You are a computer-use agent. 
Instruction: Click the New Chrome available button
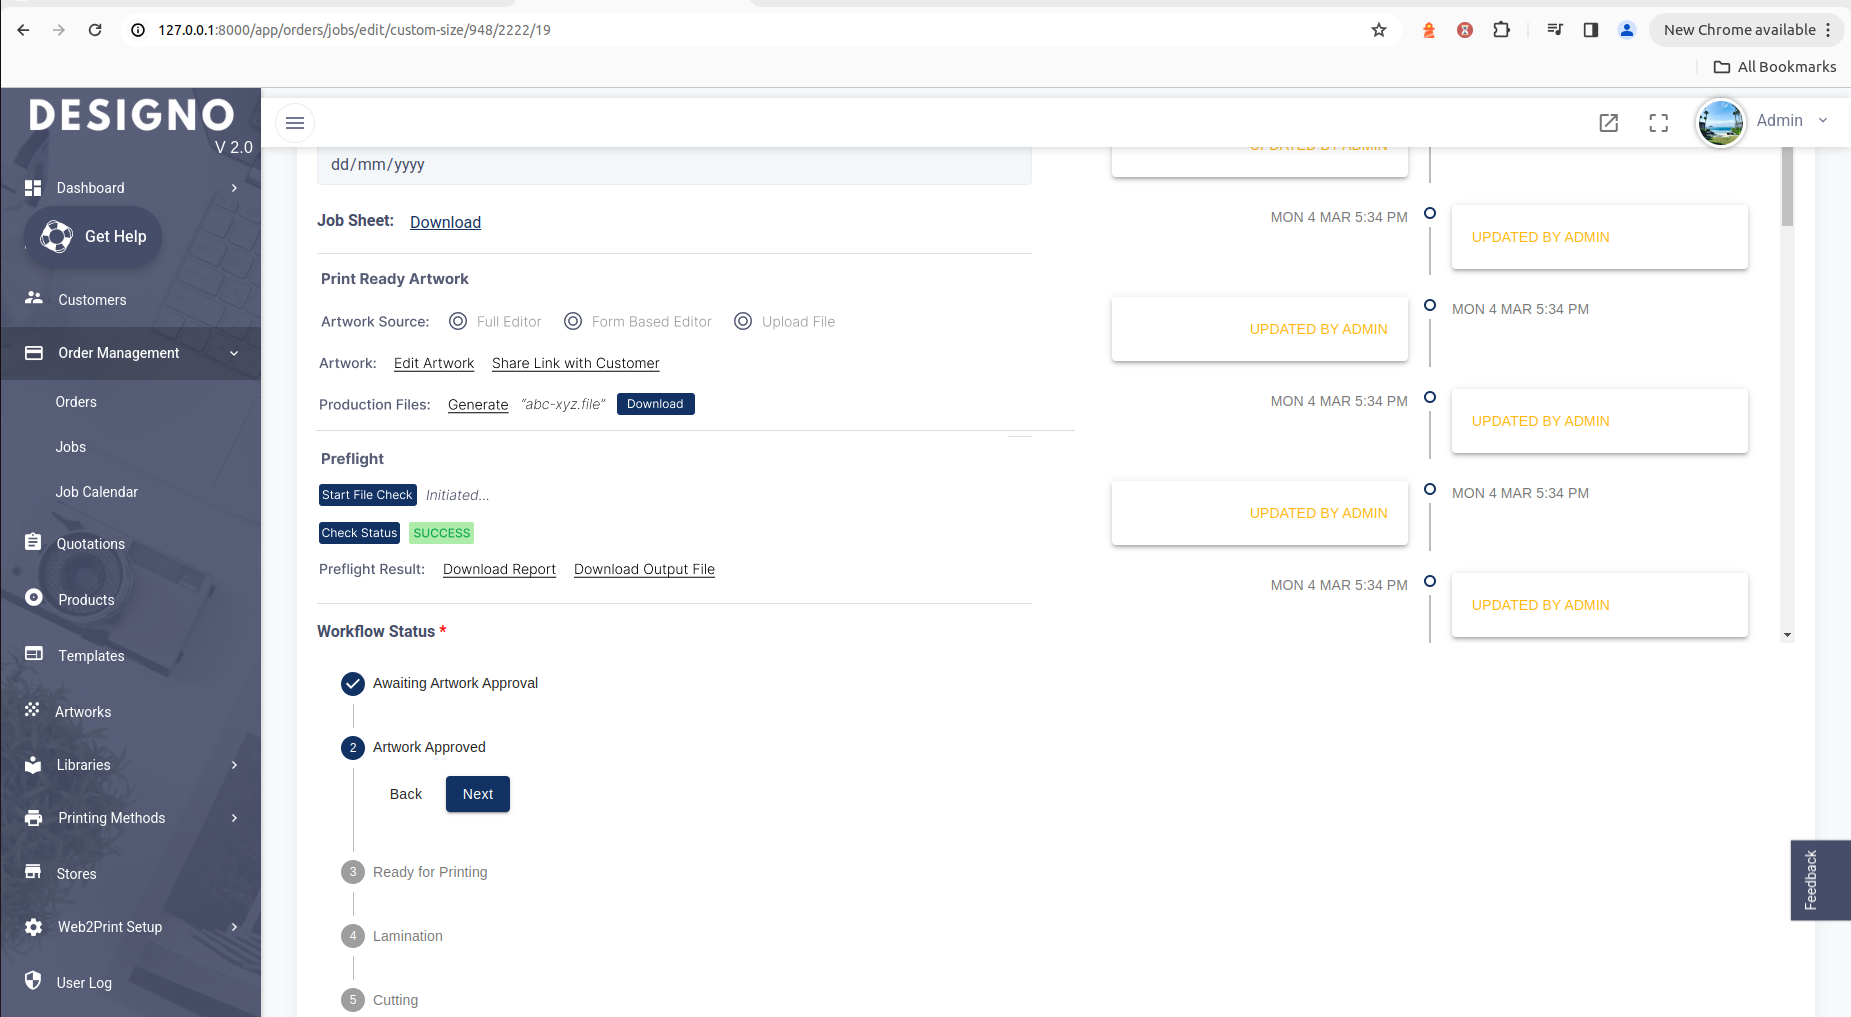(1746, 30)
